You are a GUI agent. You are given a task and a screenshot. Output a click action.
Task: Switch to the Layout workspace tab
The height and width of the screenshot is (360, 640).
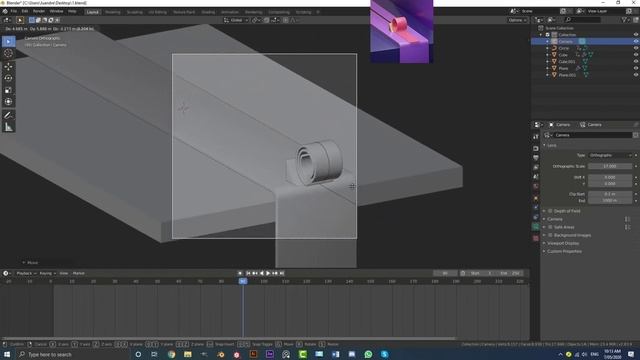pos(93,12)
